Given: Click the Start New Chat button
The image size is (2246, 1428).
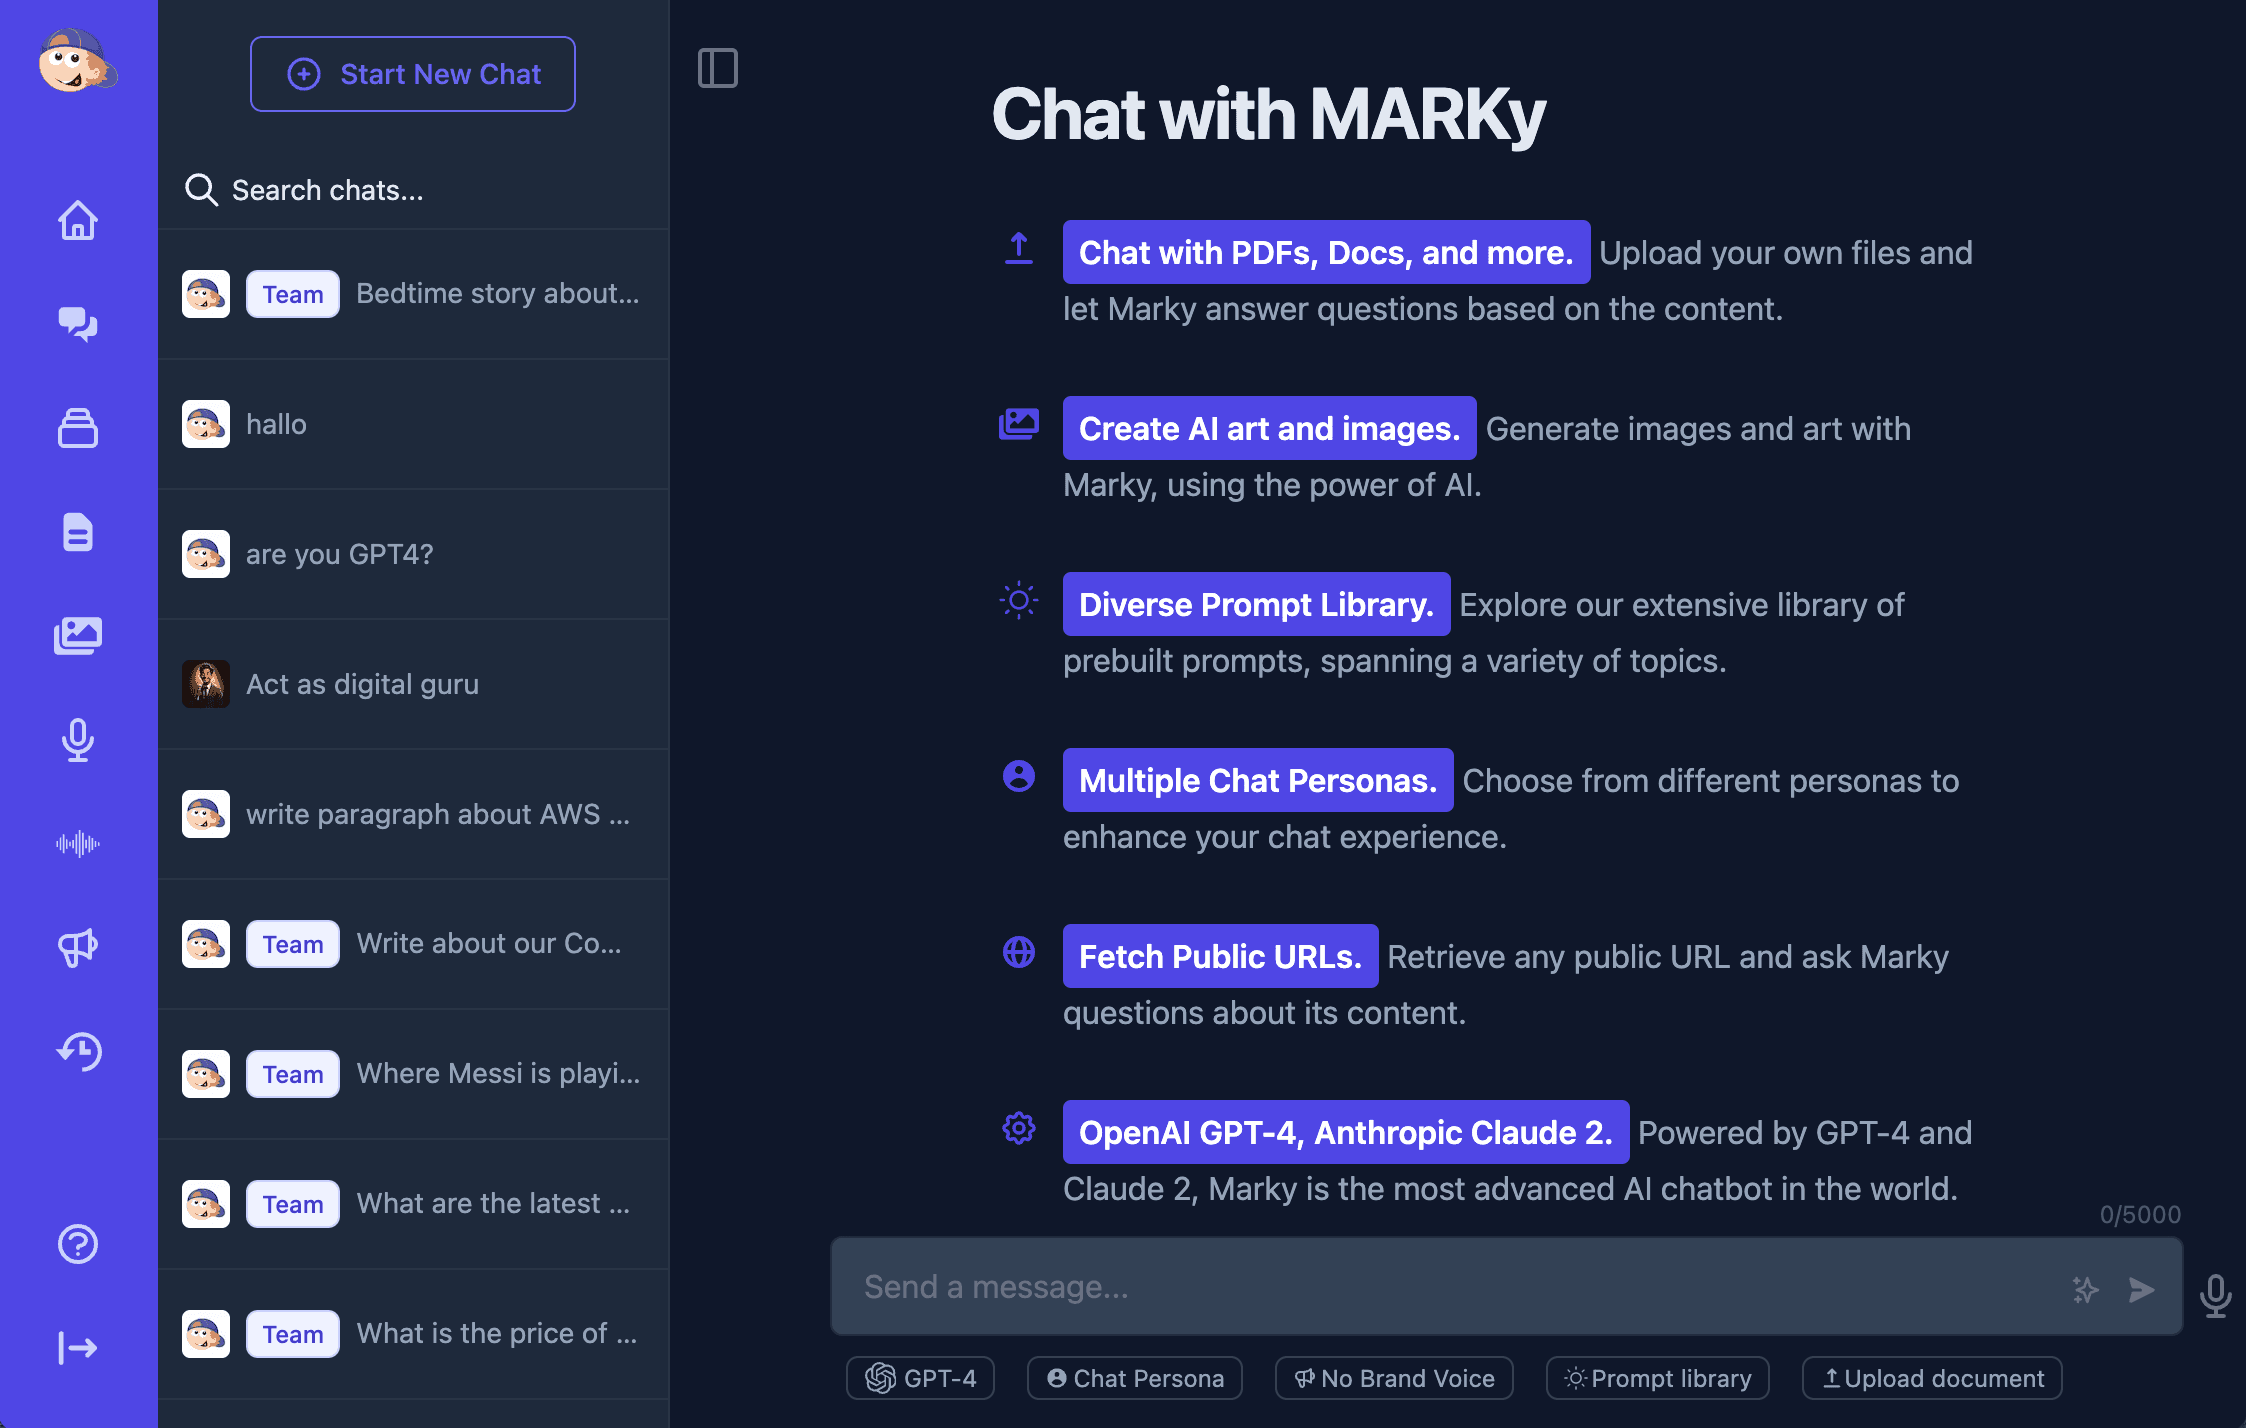Looking at the screenshot, I should click(x=414, y=74).
